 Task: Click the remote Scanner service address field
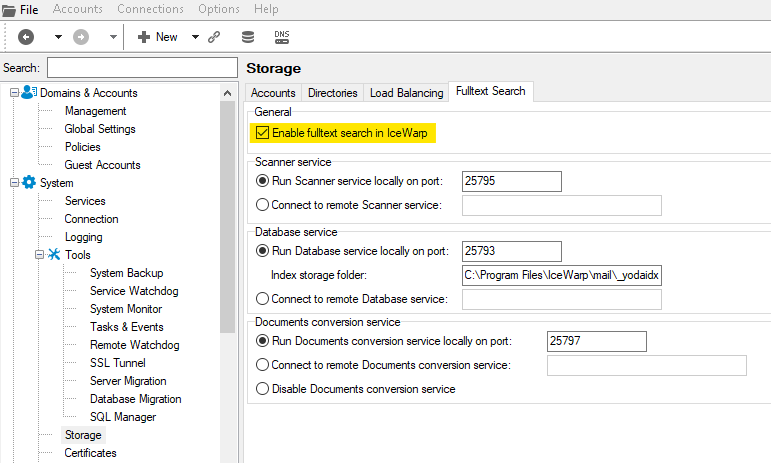pos(562,205)
